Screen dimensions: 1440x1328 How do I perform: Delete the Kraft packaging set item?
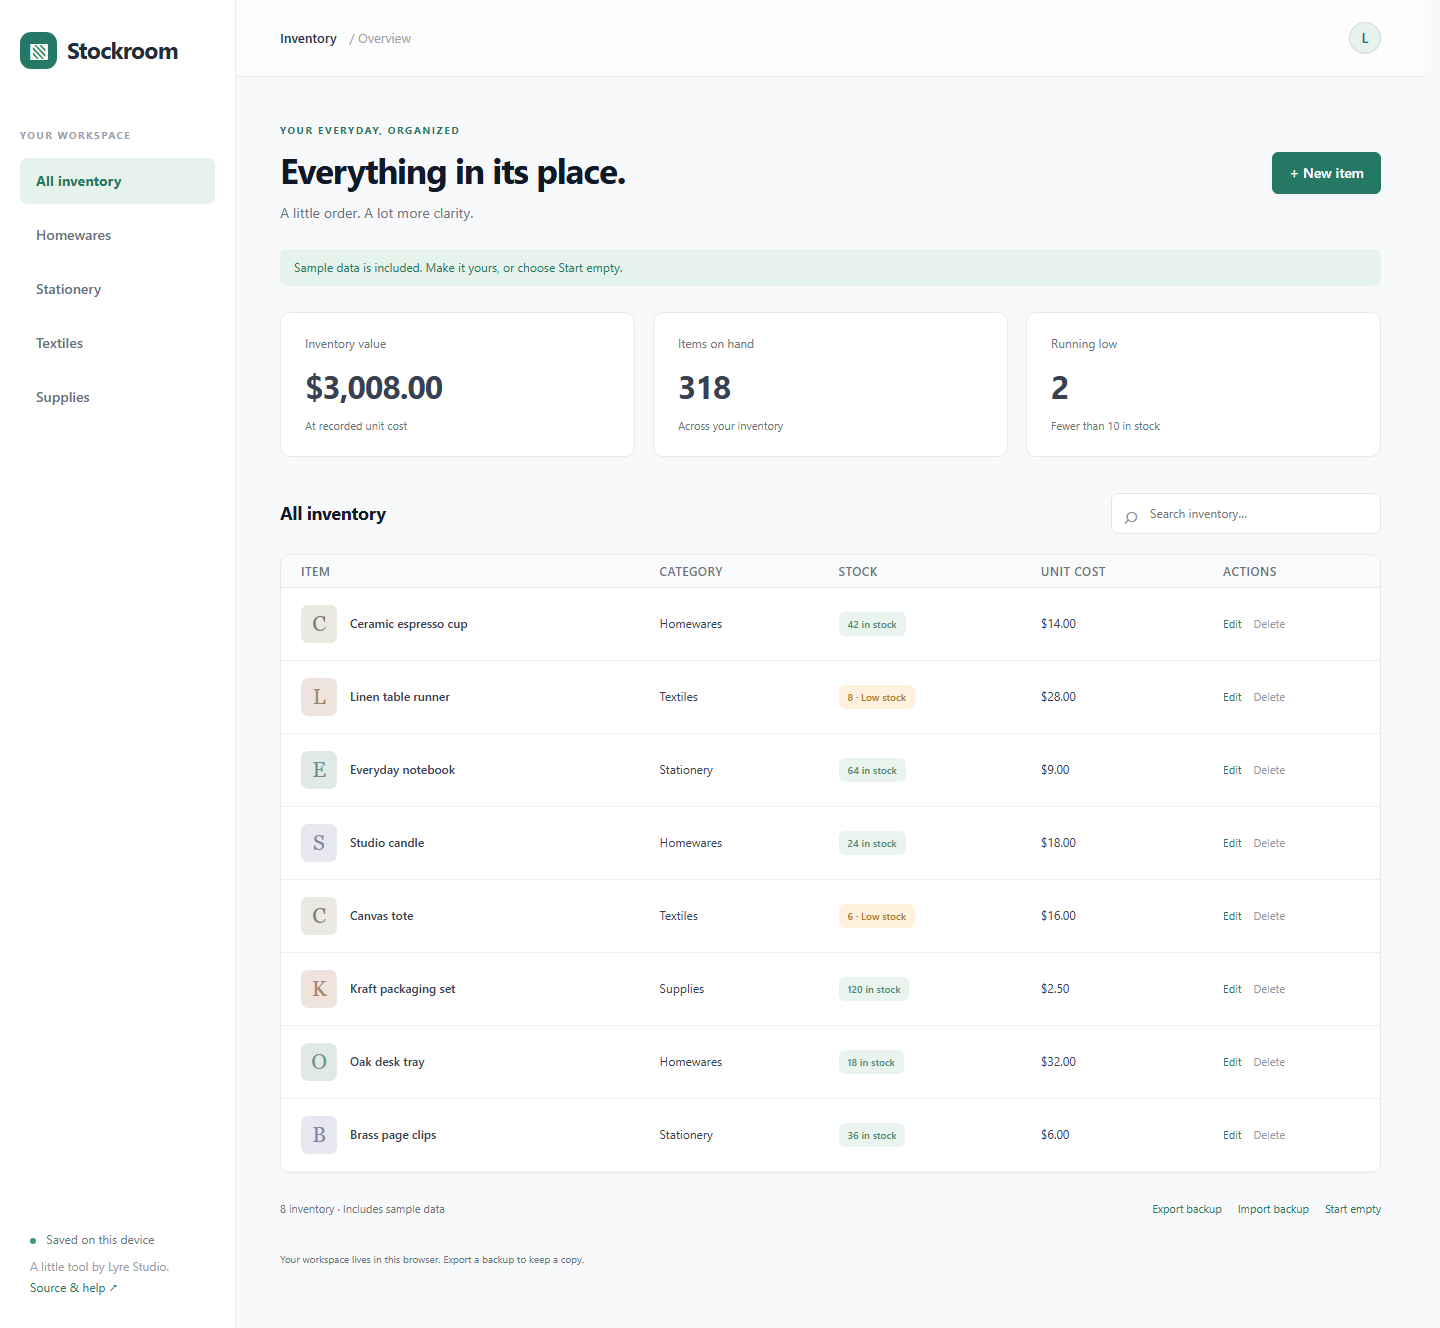click(x=1269, y=989)
